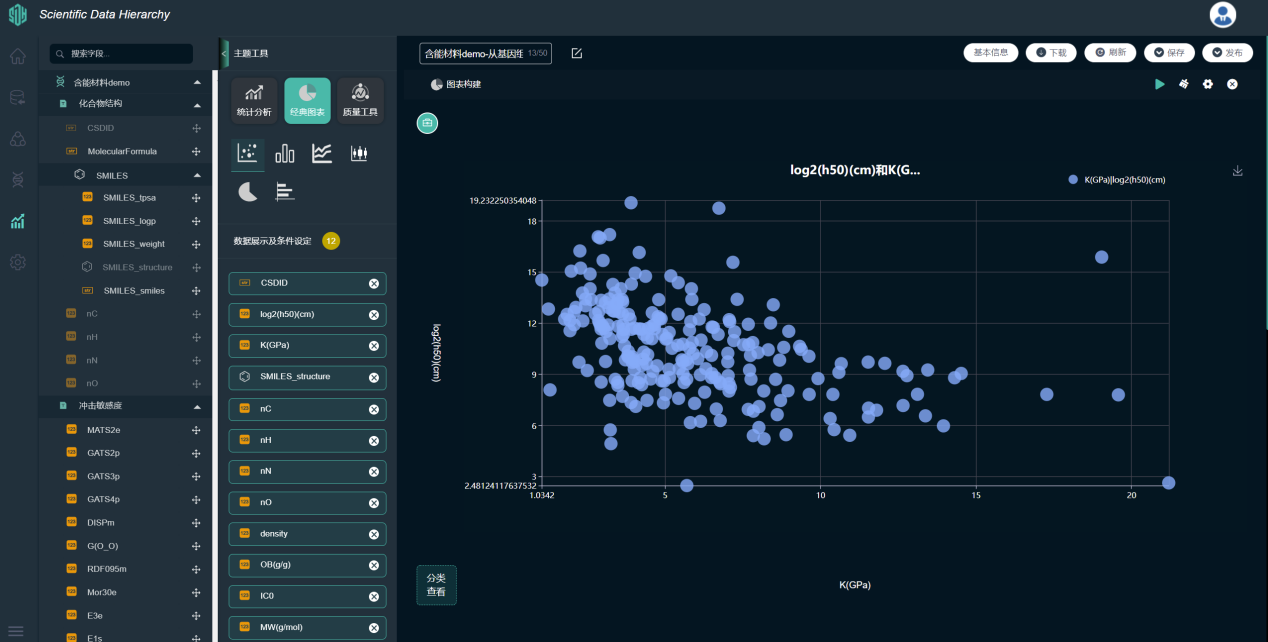
Task: Click the IC0 field chip
Action: [307, 596]
